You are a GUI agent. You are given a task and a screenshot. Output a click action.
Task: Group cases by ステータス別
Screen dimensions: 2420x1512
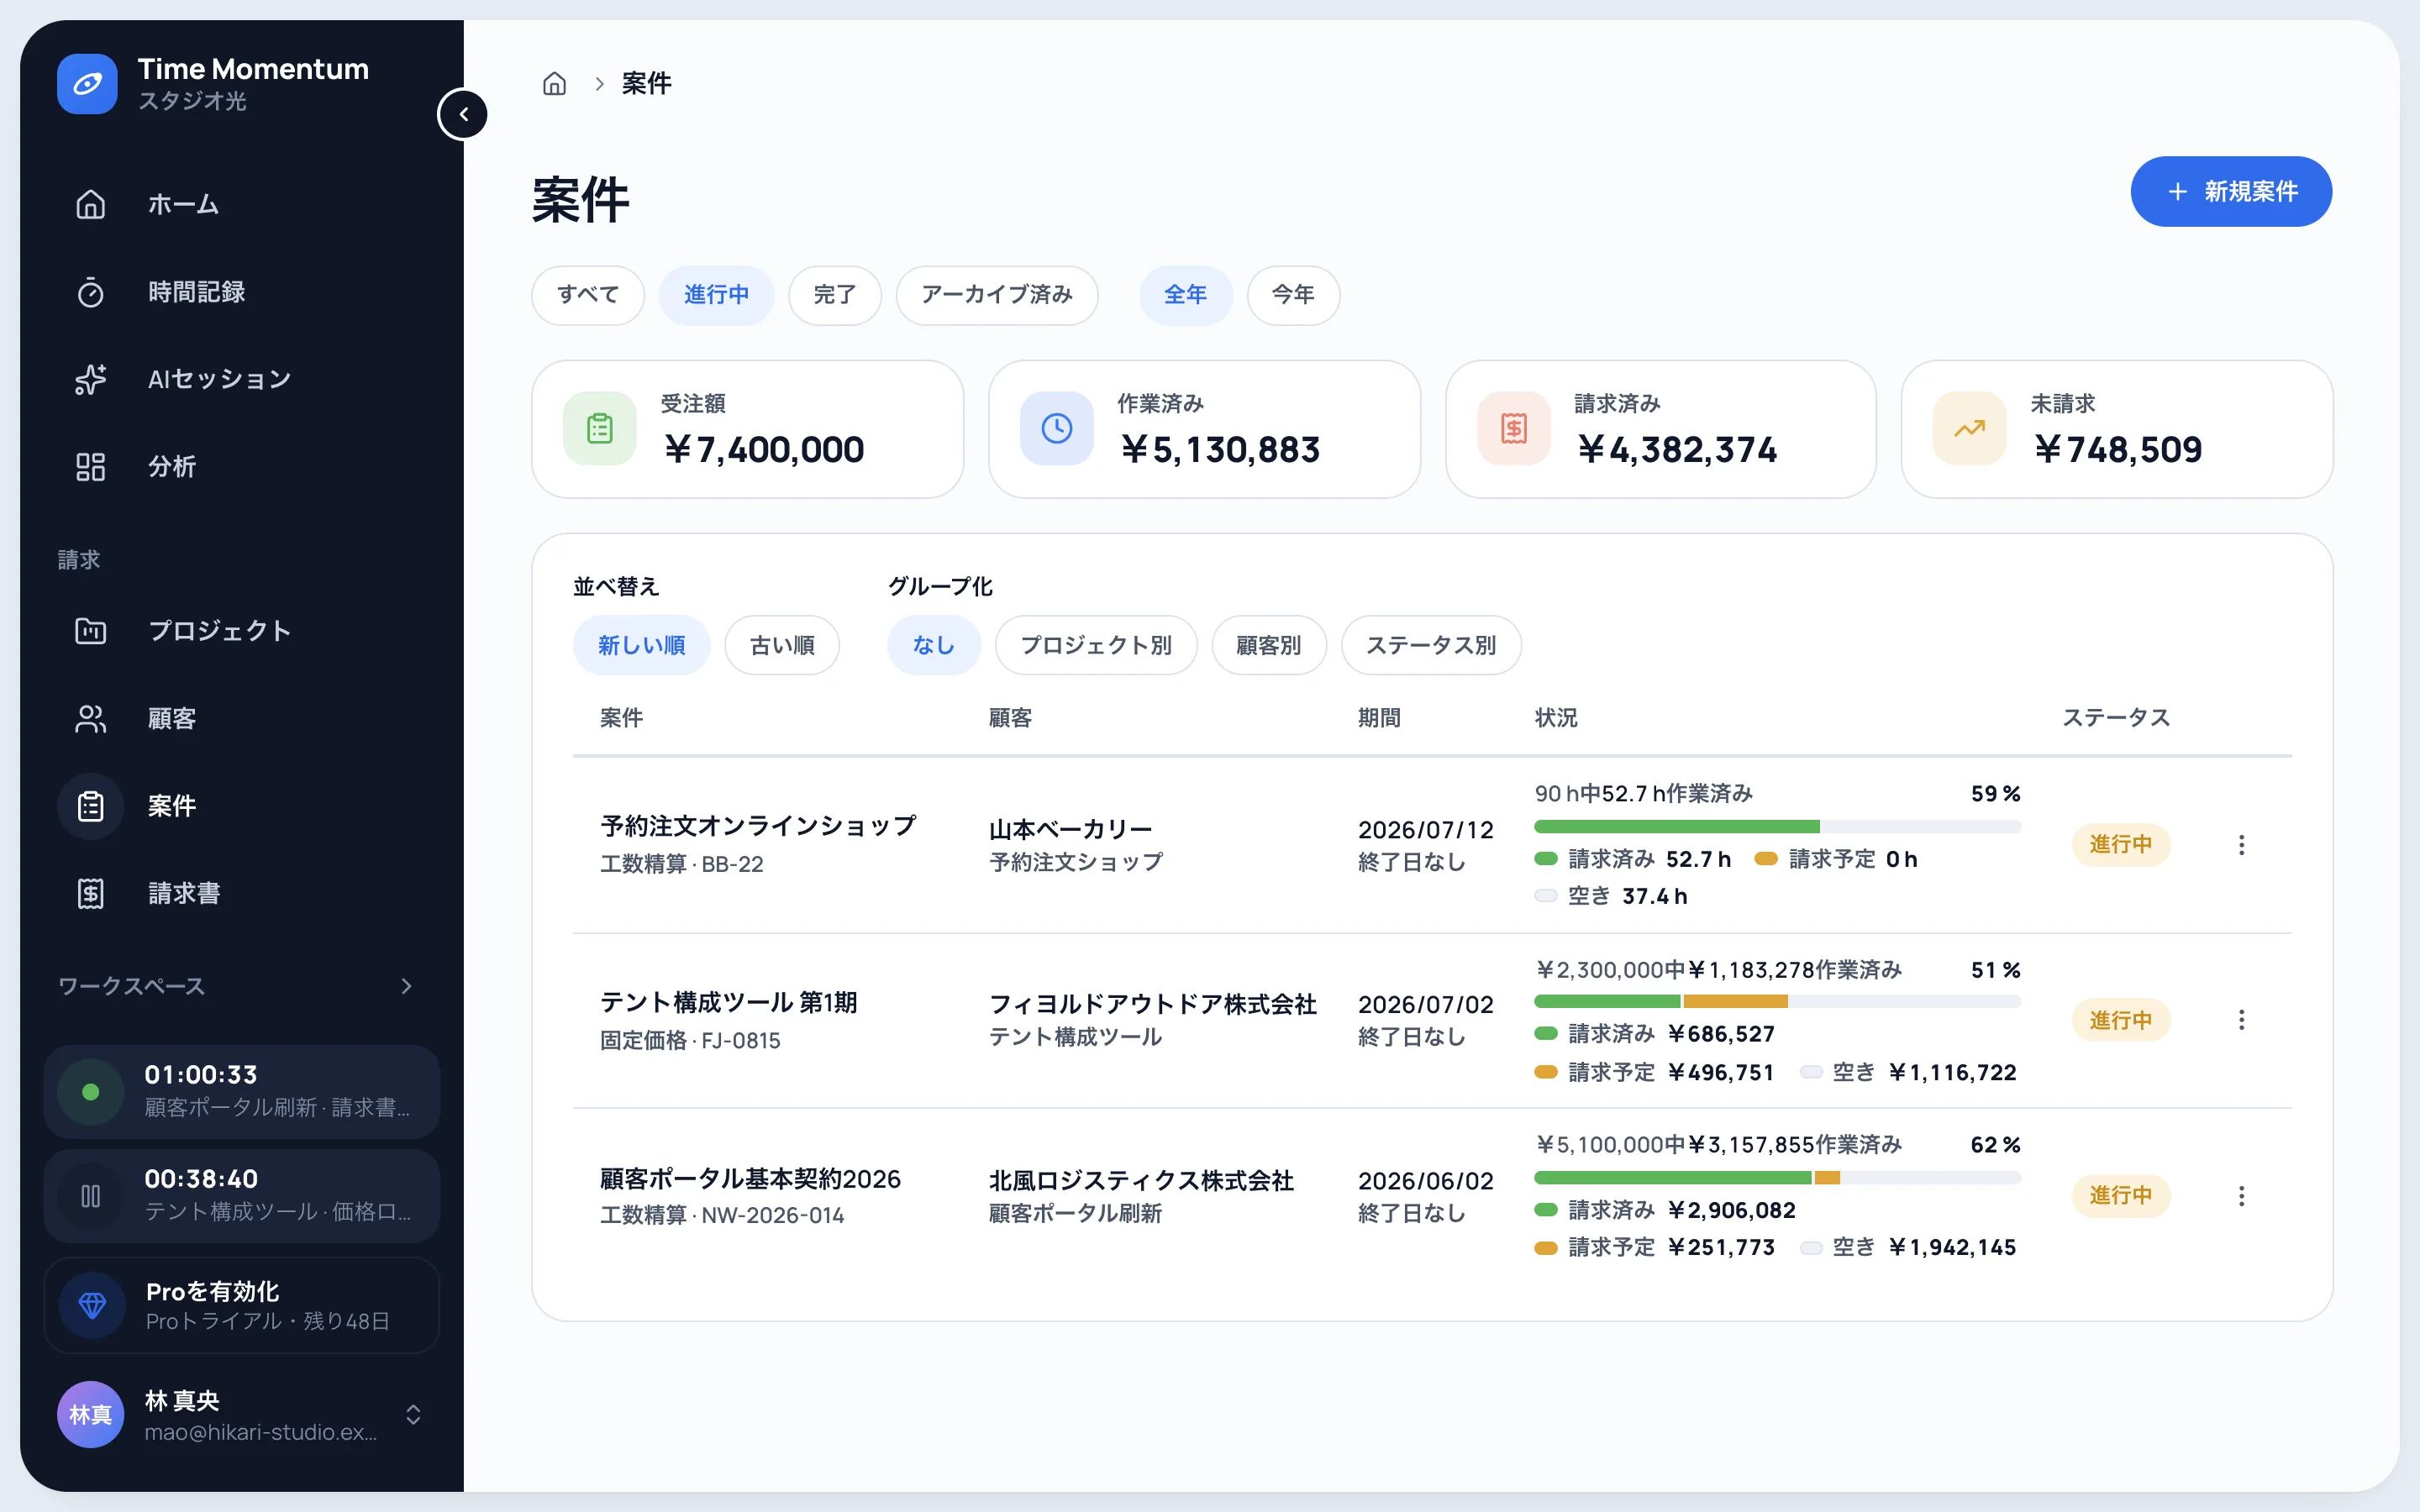pos(1431,645)
